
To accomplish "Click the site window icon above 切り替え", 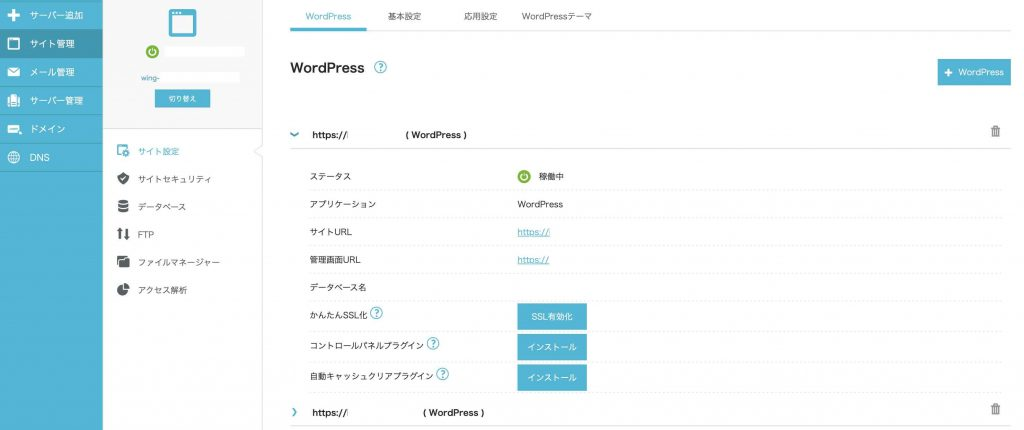I will [182, 23].
